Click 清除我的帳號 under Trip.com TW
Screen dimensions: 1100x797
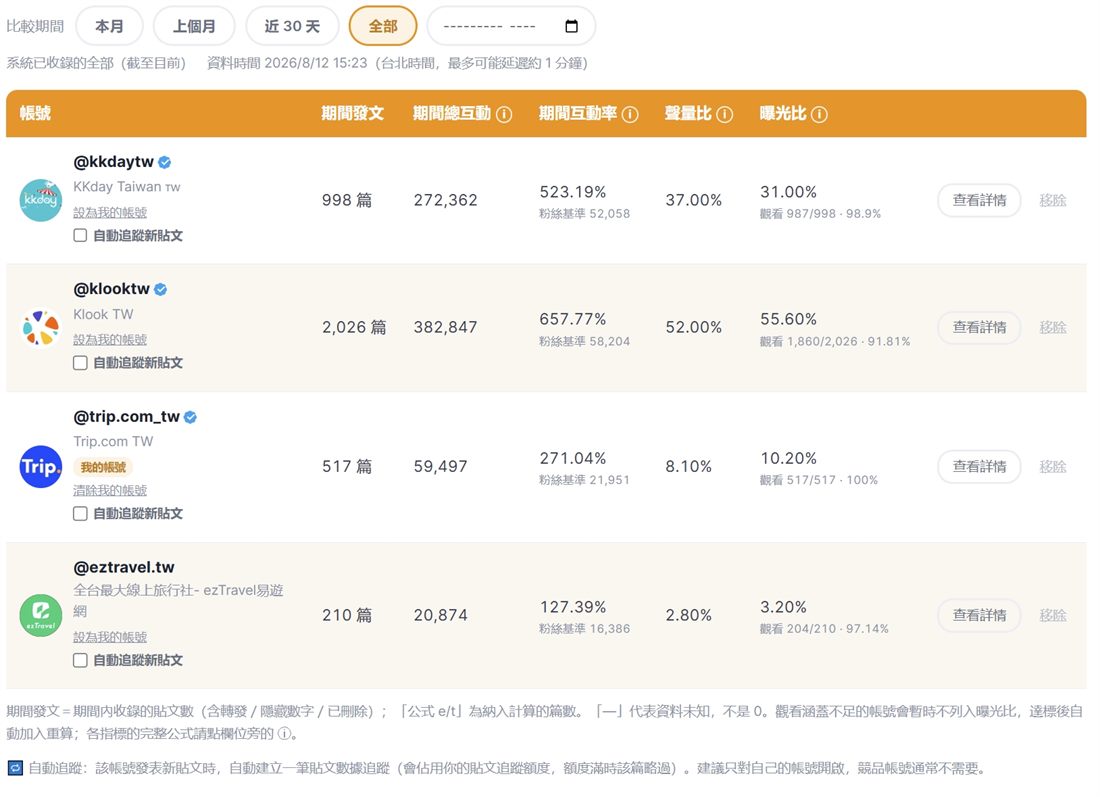pyautogui.click(x=110, y=490)
